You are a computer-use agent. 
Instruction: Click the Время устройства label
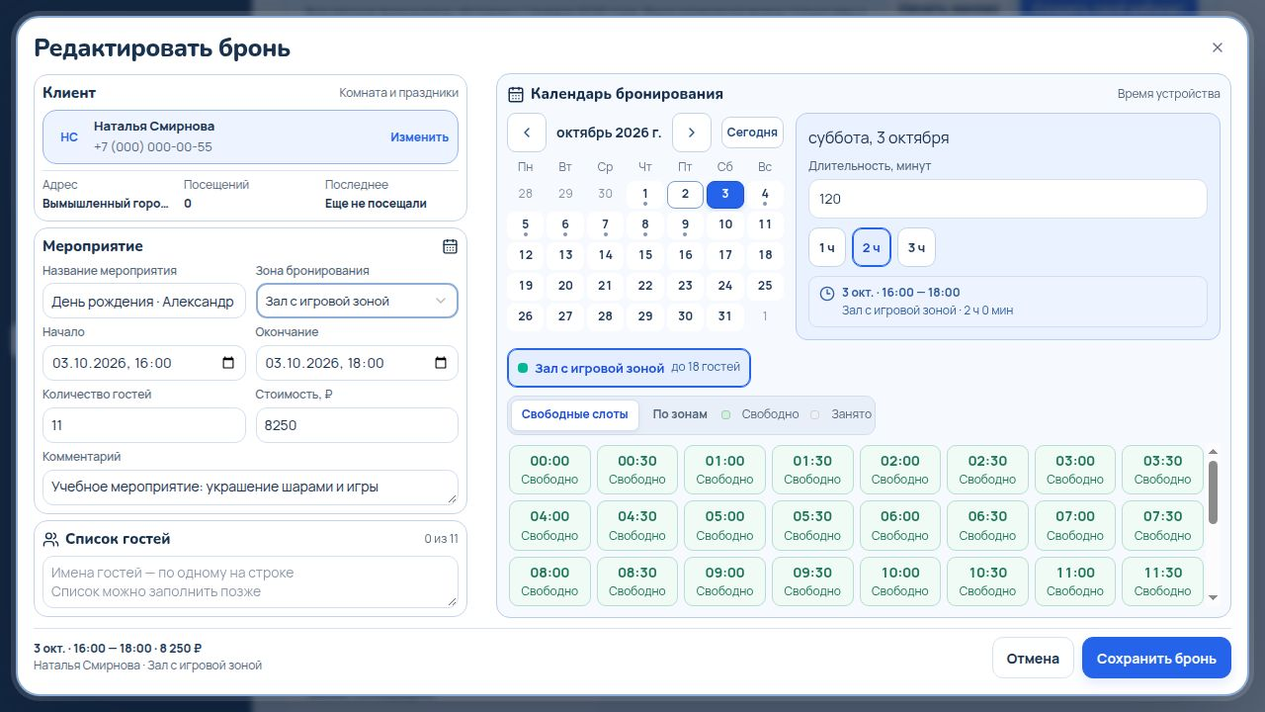coord(1169,93)
